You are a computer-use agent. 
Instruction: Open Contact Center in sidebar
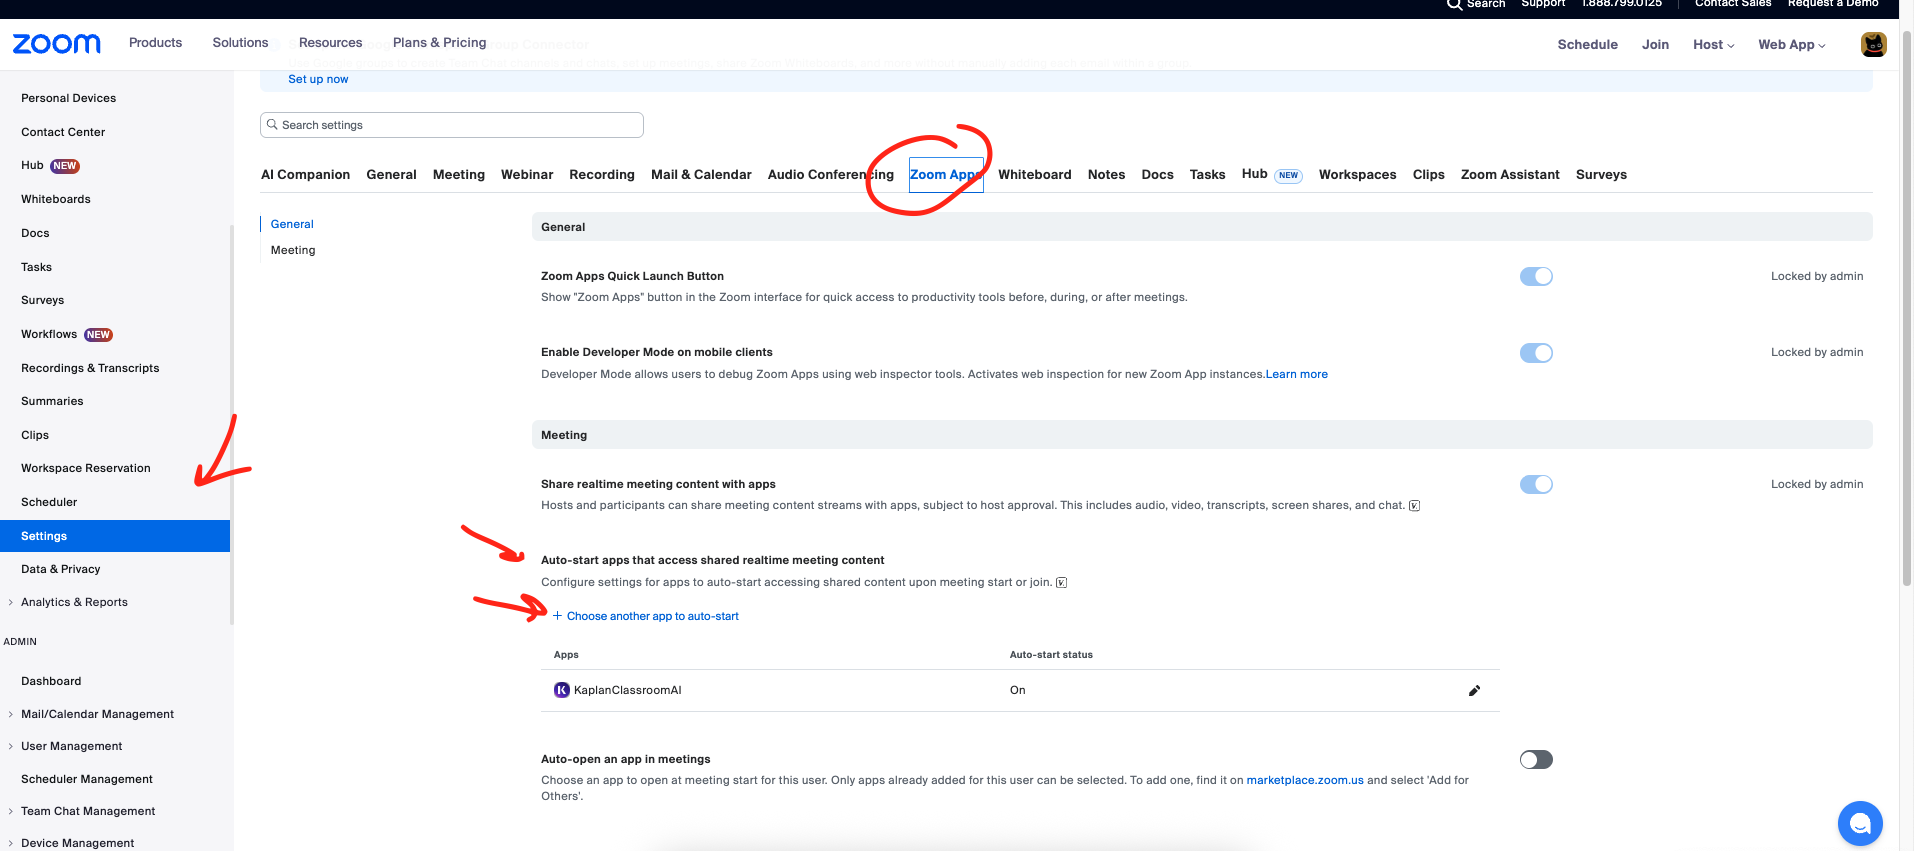(63, 133)
